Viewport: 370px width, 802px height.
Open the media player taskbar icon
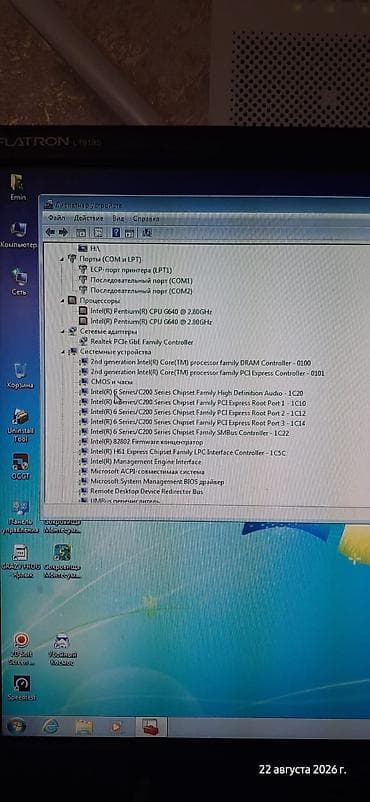116,726
